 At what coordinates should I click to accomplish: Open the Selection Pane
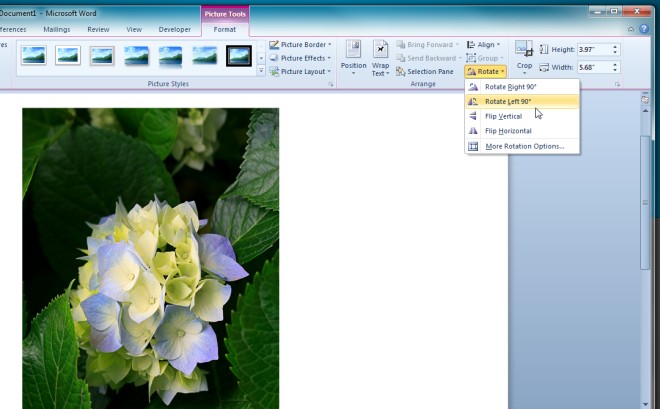[425, 72]
